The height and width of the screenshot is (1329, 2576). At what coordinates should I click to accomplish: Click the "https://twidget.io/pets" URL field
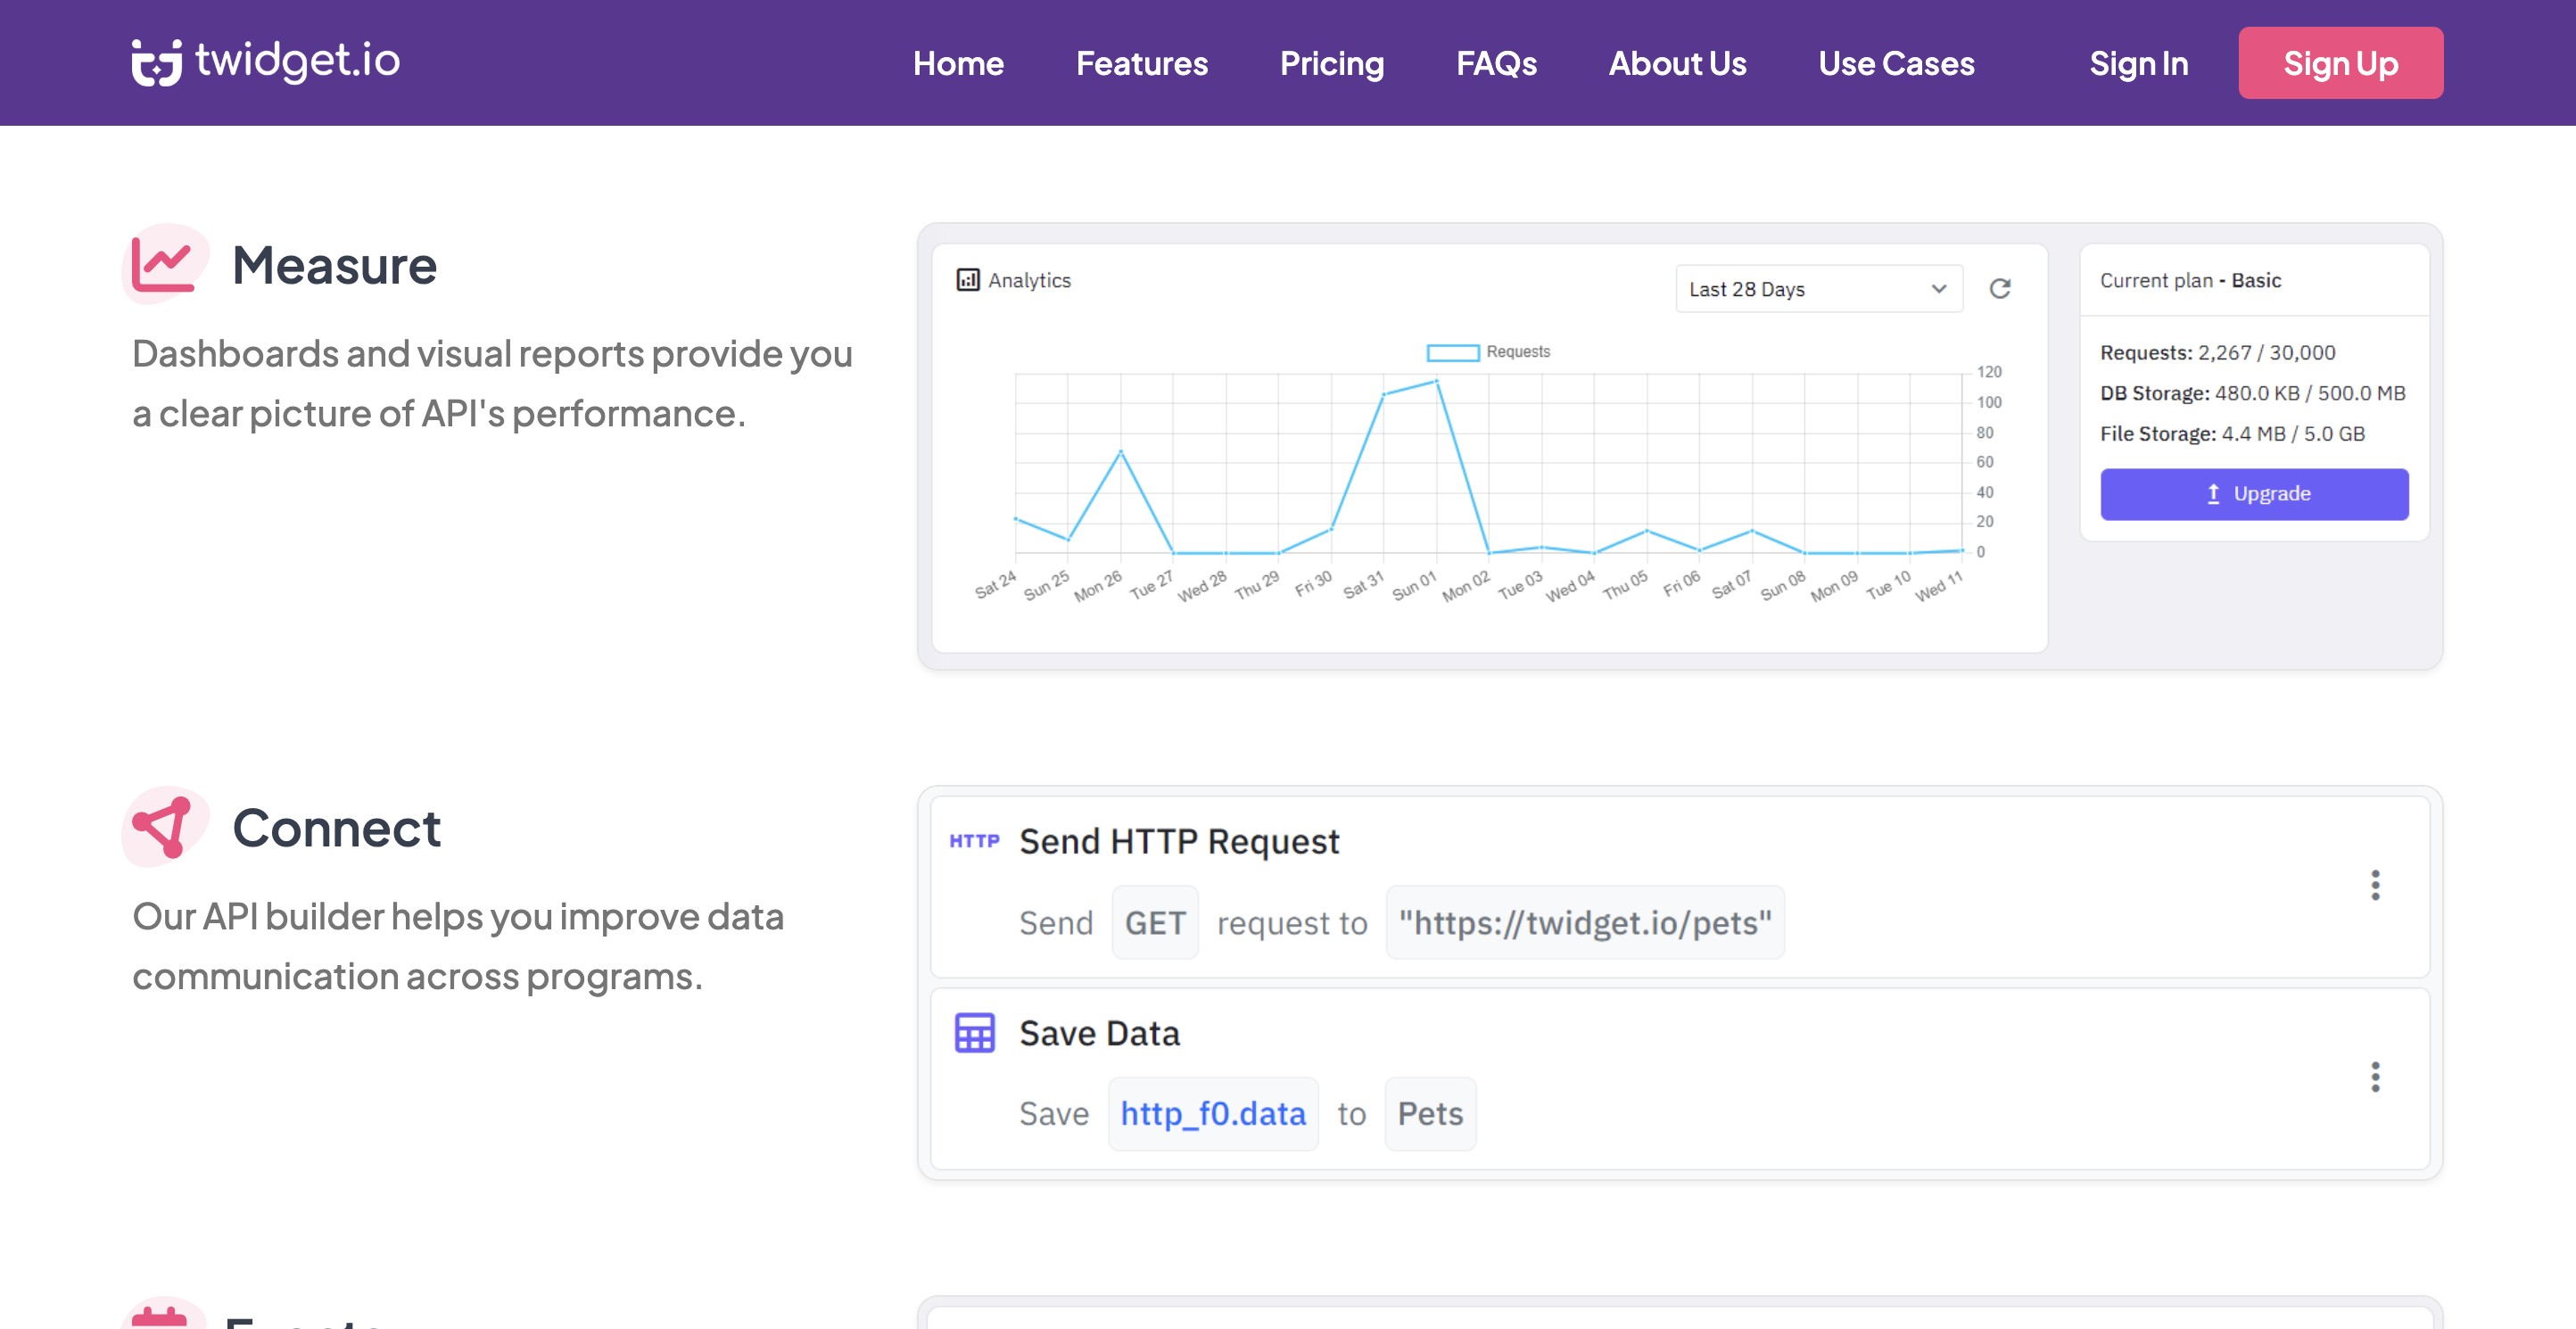pyautogui.click(x=1584, y=922)
